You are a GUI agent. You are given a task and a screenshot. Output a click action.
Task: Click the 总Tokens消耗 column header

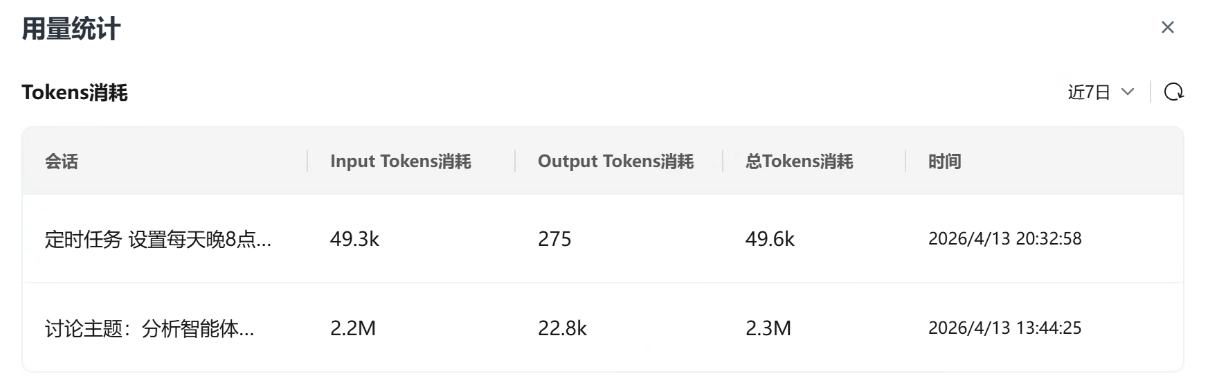pos(800,162)
